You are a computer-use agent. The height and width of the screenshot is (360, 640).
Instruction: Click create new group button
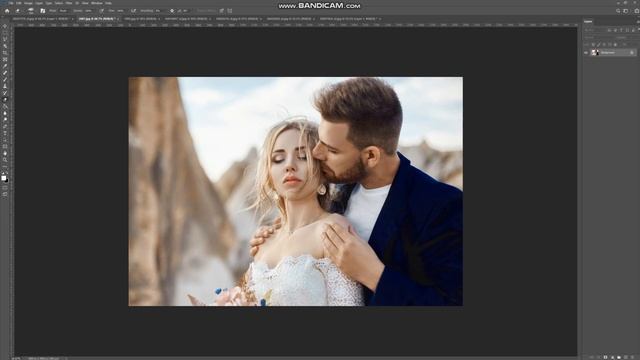coord(619,357)
